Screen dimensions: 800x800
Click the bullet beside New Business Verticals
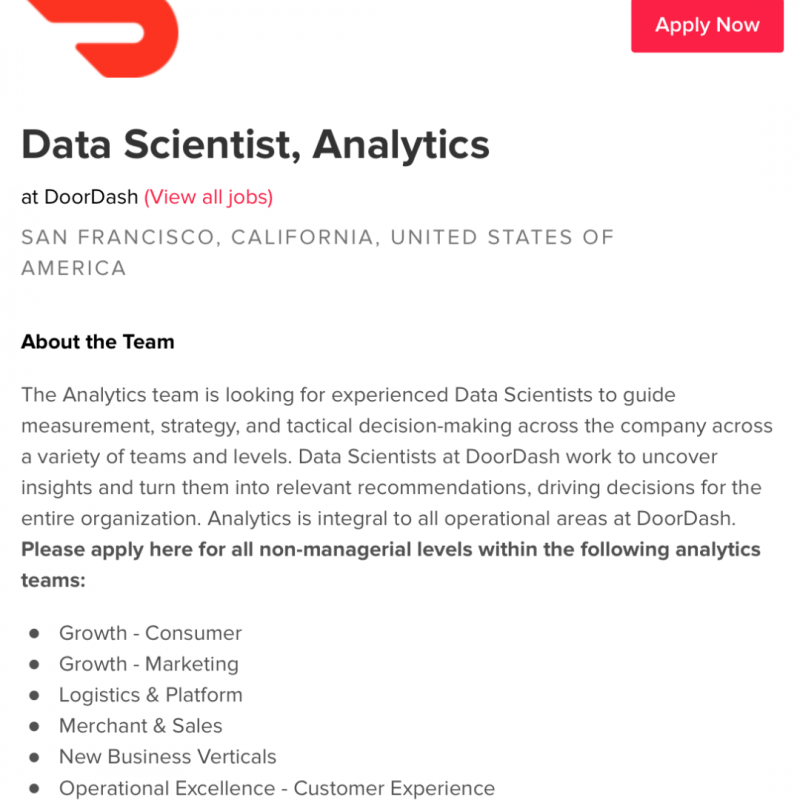pos(34,757)
